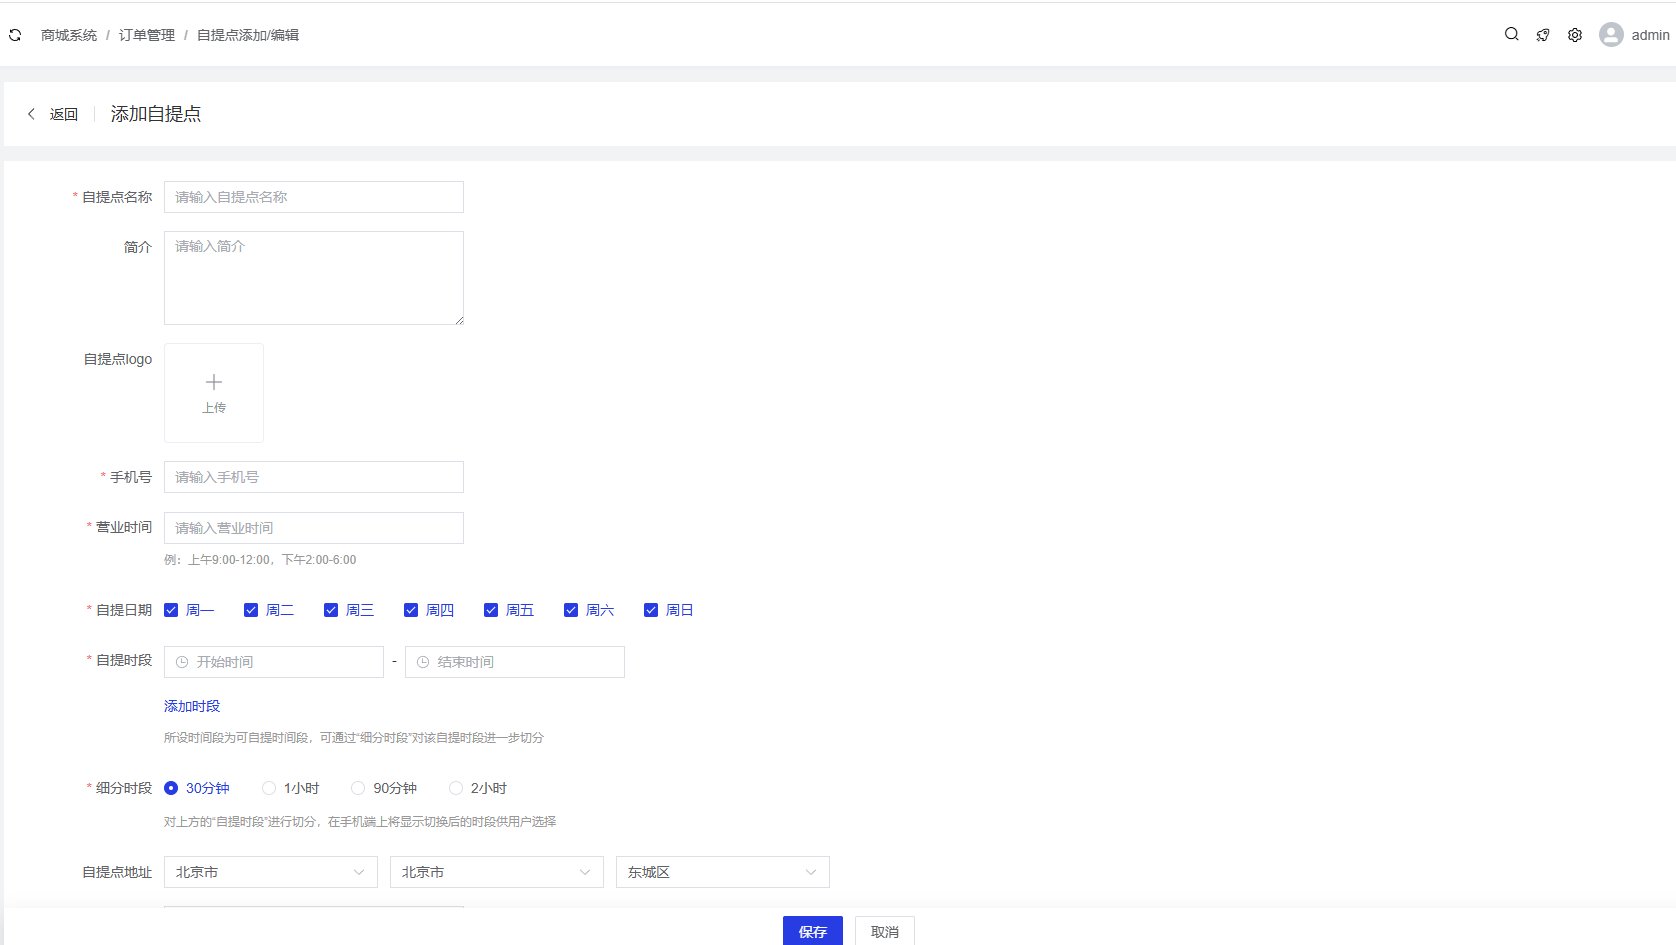1676x945 pixels.
Task: Go to 商城系统 in the breadcrumb
Action: [x=69, y=35]
